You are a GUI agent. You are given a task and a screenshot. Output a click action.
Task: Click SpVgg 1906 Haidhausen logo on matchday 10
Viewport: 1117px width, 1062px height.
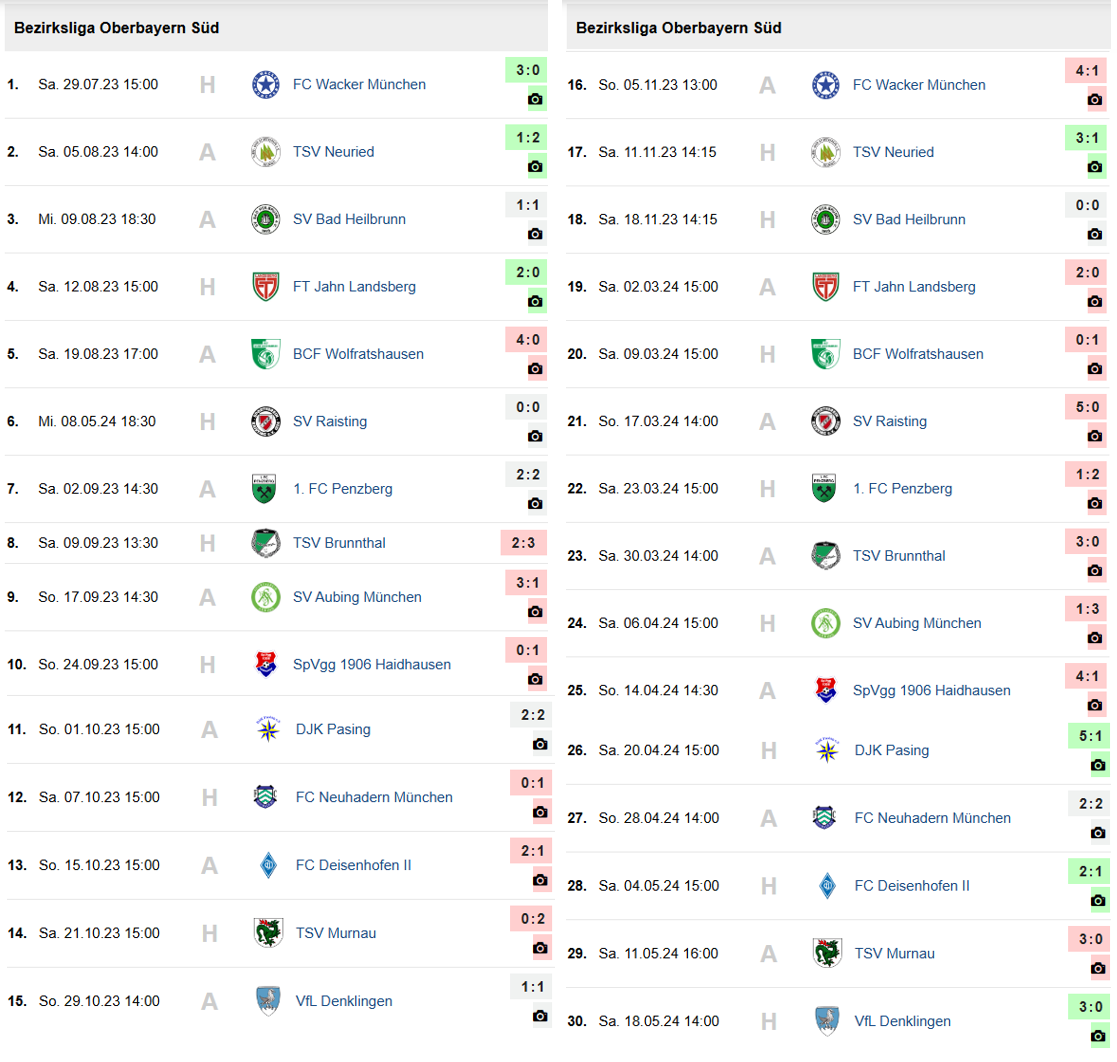tap(265, 664)
